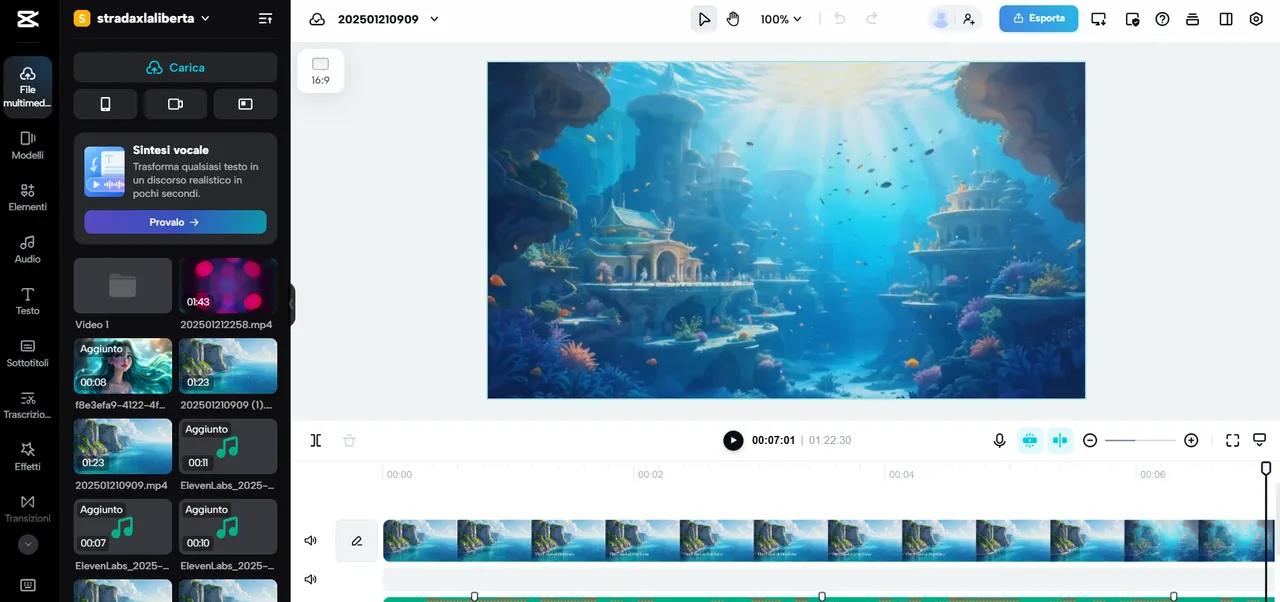This screenshot has height=602, width=1280.
Task: Open the calendar scheduling icon
Action: pos(1132,19)
